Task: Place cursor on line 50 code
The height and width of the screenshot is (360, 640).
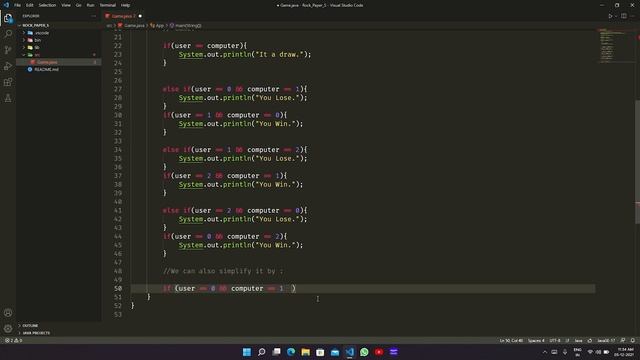Action: point(229,289)
